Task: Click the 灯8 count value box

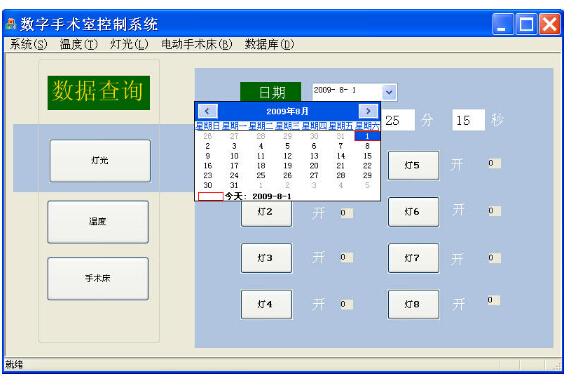Action: point(493,300)
